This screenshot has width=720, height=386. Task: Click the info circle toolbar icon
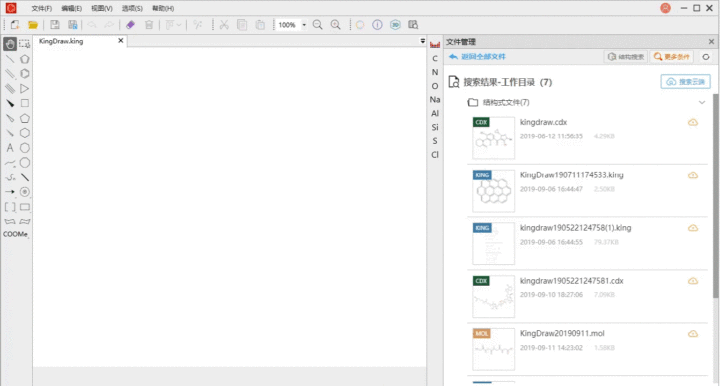[x=377, y=25]
